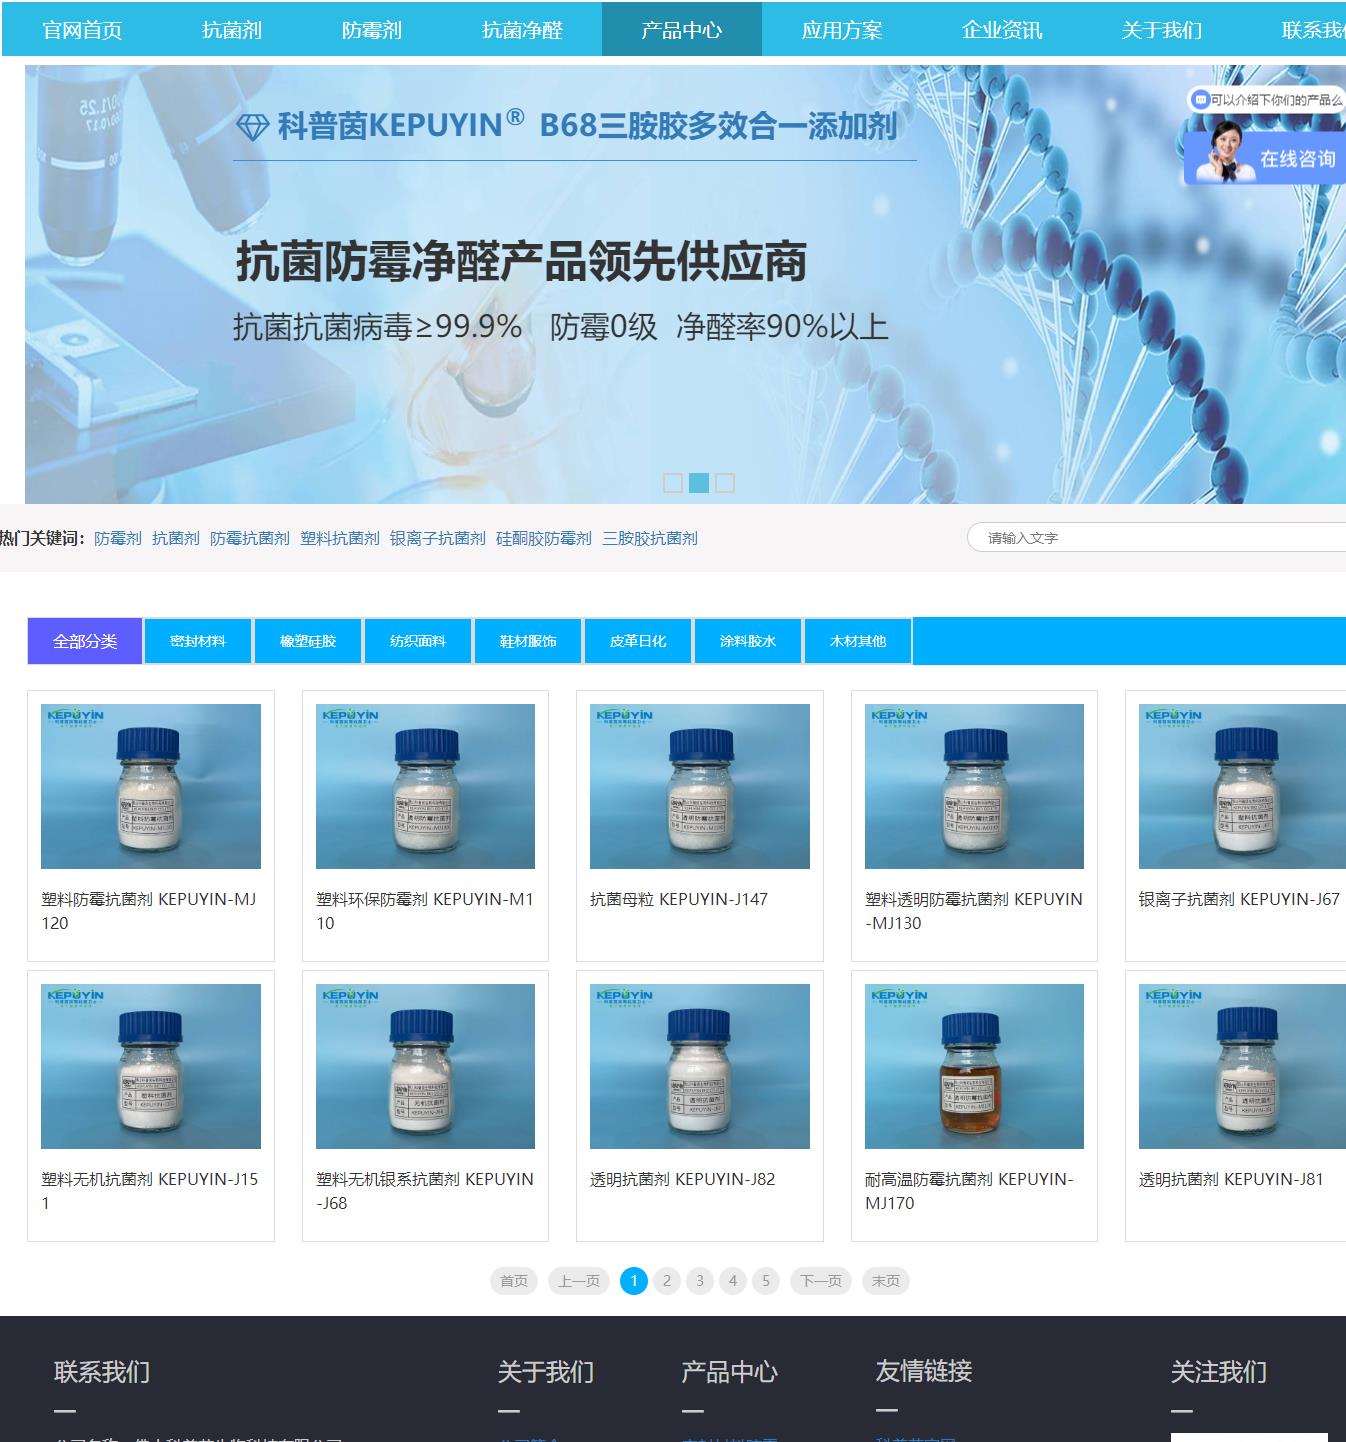This screenshot has width=1346, height=1442.
Task: Click the 下一页 pagination button
Action: click(x=821, y=1281)
